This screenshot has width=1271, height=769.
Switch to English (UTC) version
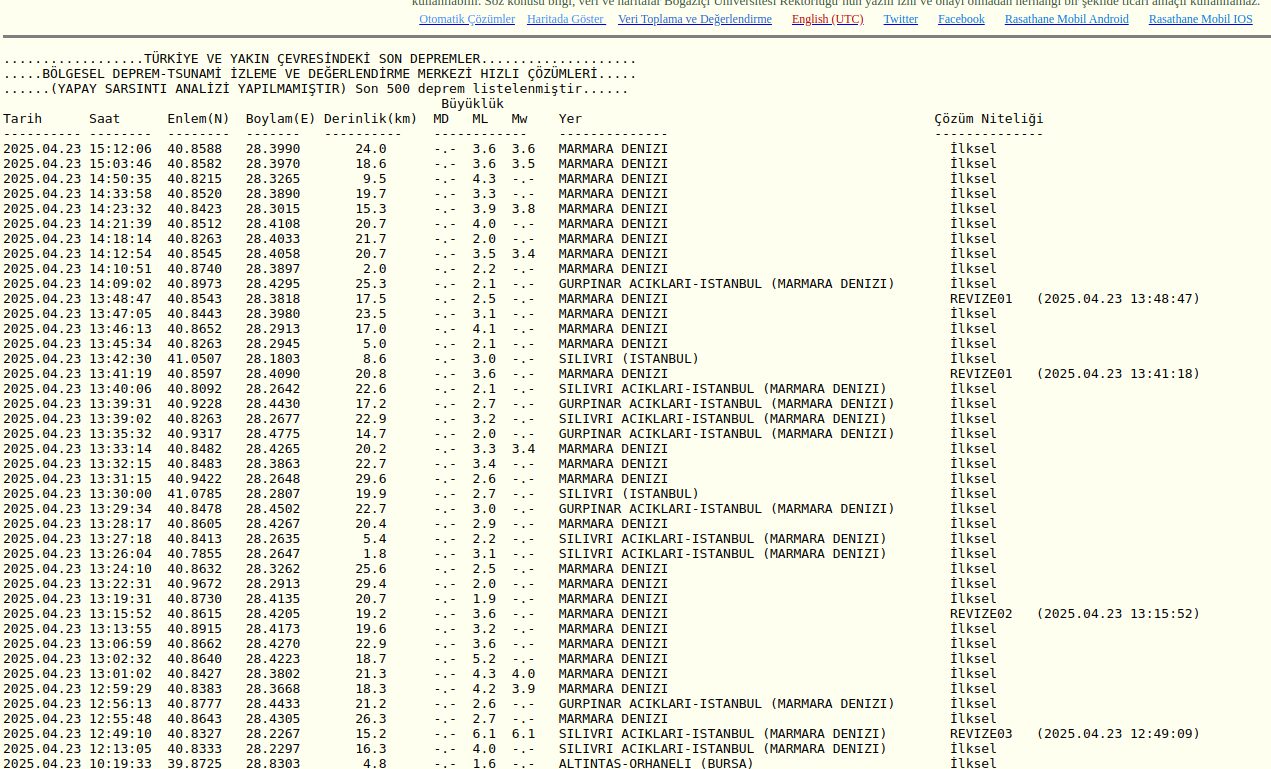(x=827, y=19)
